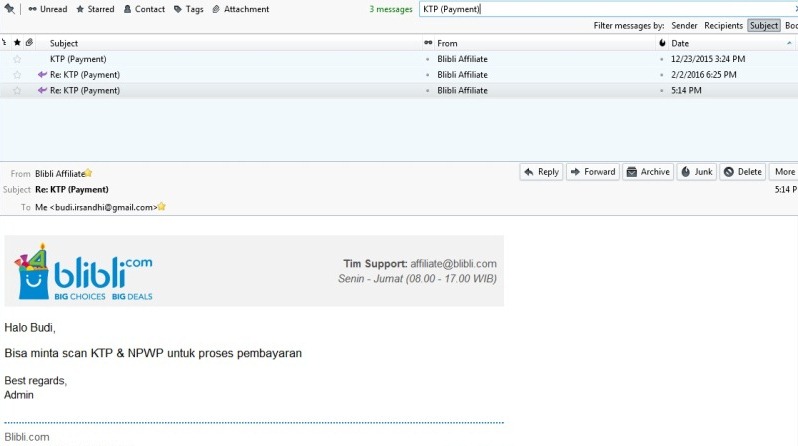798x446 pixels.
Task: Toggle junk status dot for 12/23/2015 message
Action: (662, 60)
